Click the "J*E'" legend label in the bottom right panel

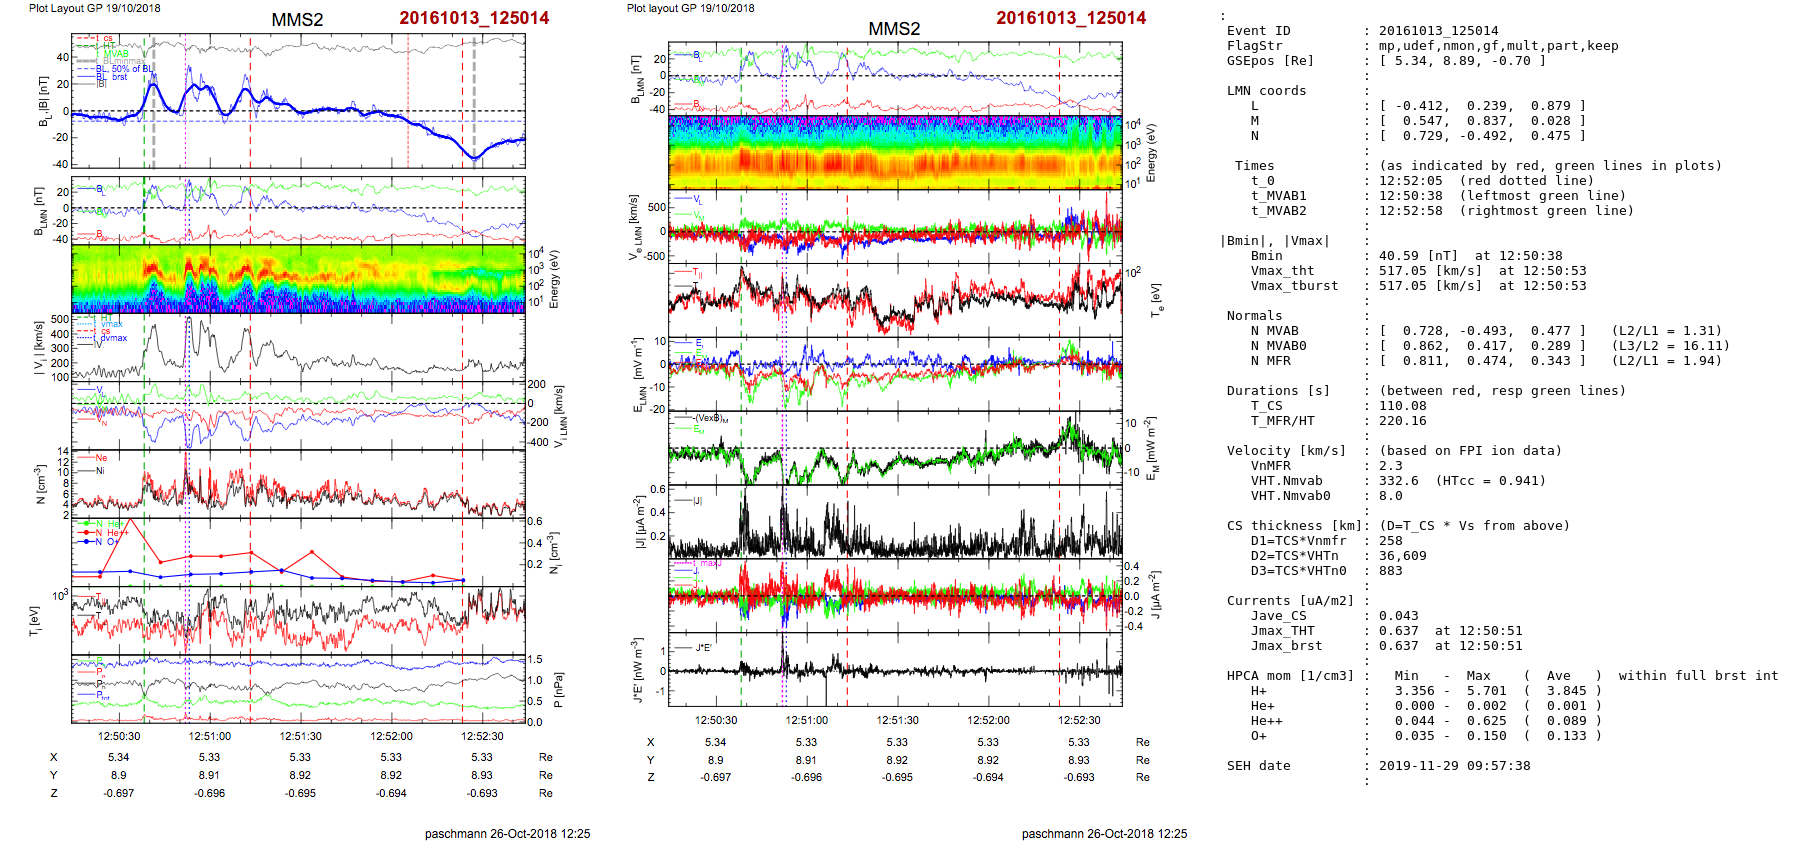point(703,648)
